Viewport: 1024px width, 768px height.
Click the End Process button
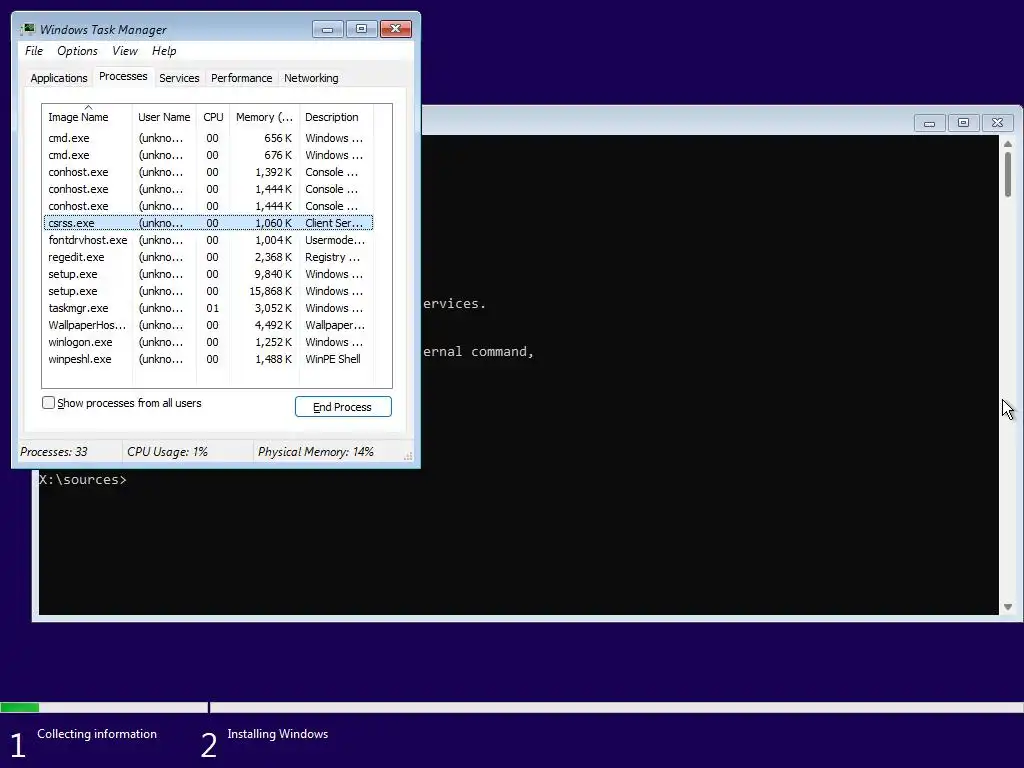(343, 407)
